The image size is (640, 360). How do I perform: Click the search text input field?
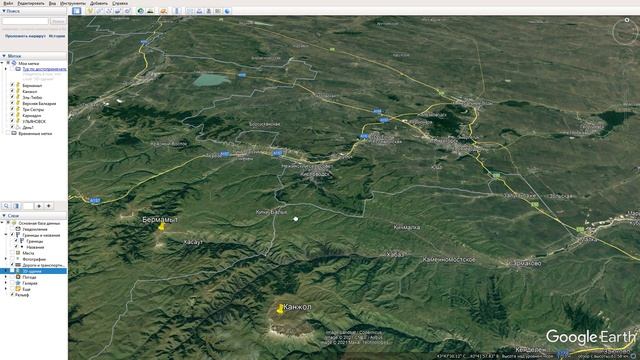(x=25, y=21)
